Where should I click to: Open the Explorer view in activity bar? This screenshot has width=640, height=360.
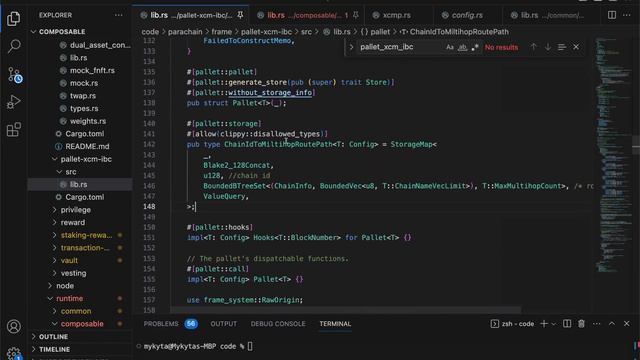[x=13, y=18]
